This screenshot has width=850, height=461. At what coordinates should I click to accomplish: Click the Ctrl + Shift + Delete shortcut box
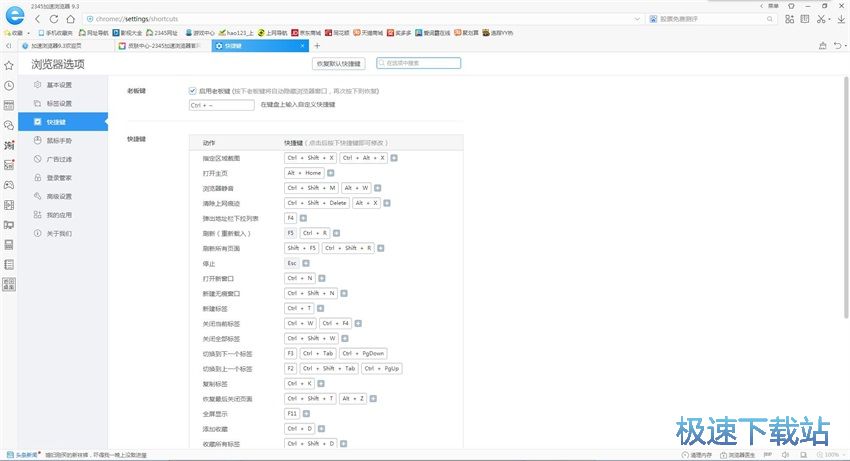point(317,203)
